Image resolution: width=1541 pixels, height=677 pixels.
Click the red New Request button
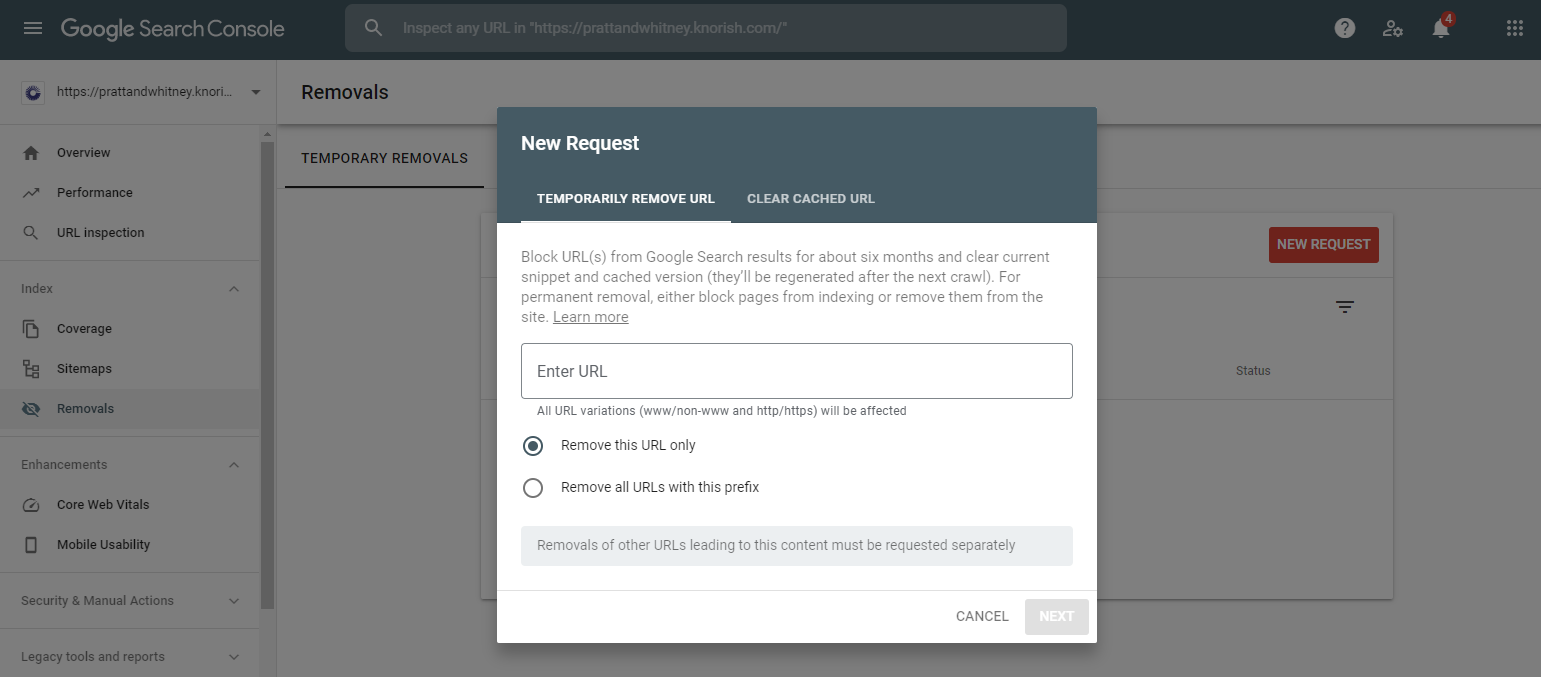[x=1324, y=245]
